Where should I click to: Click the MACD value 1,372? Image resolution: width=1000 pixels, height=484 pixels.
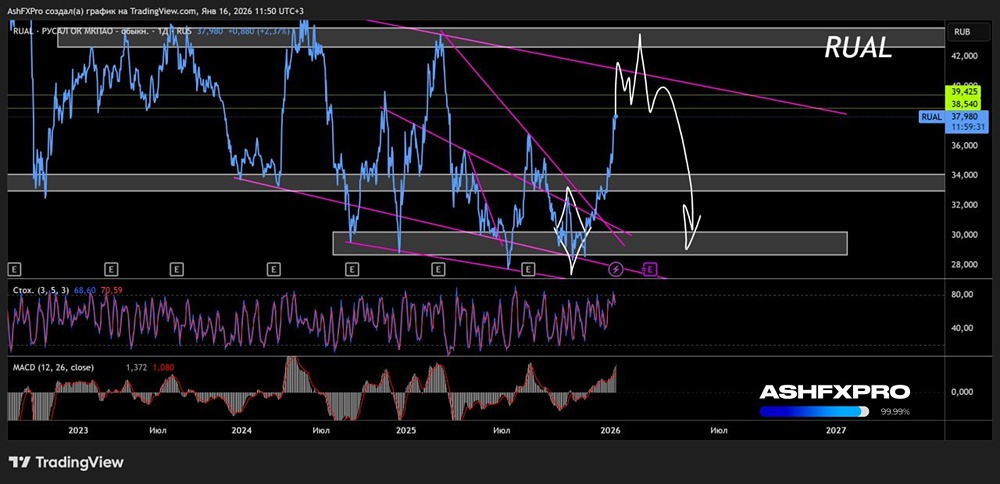[136, 367]
